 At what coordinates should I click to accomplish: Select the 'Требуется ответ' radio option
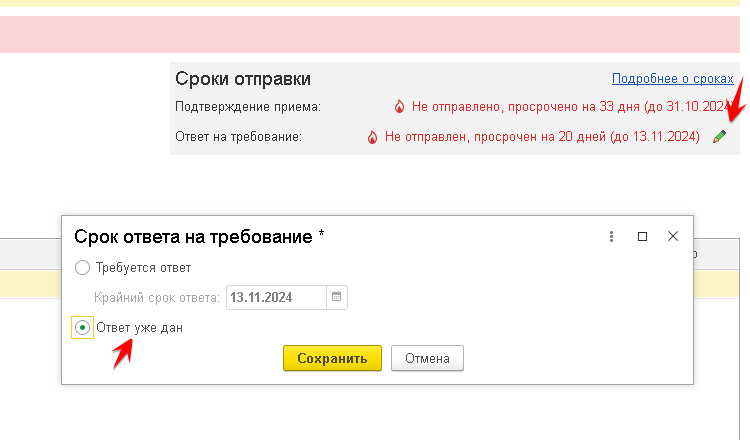(x=83, y=268)
